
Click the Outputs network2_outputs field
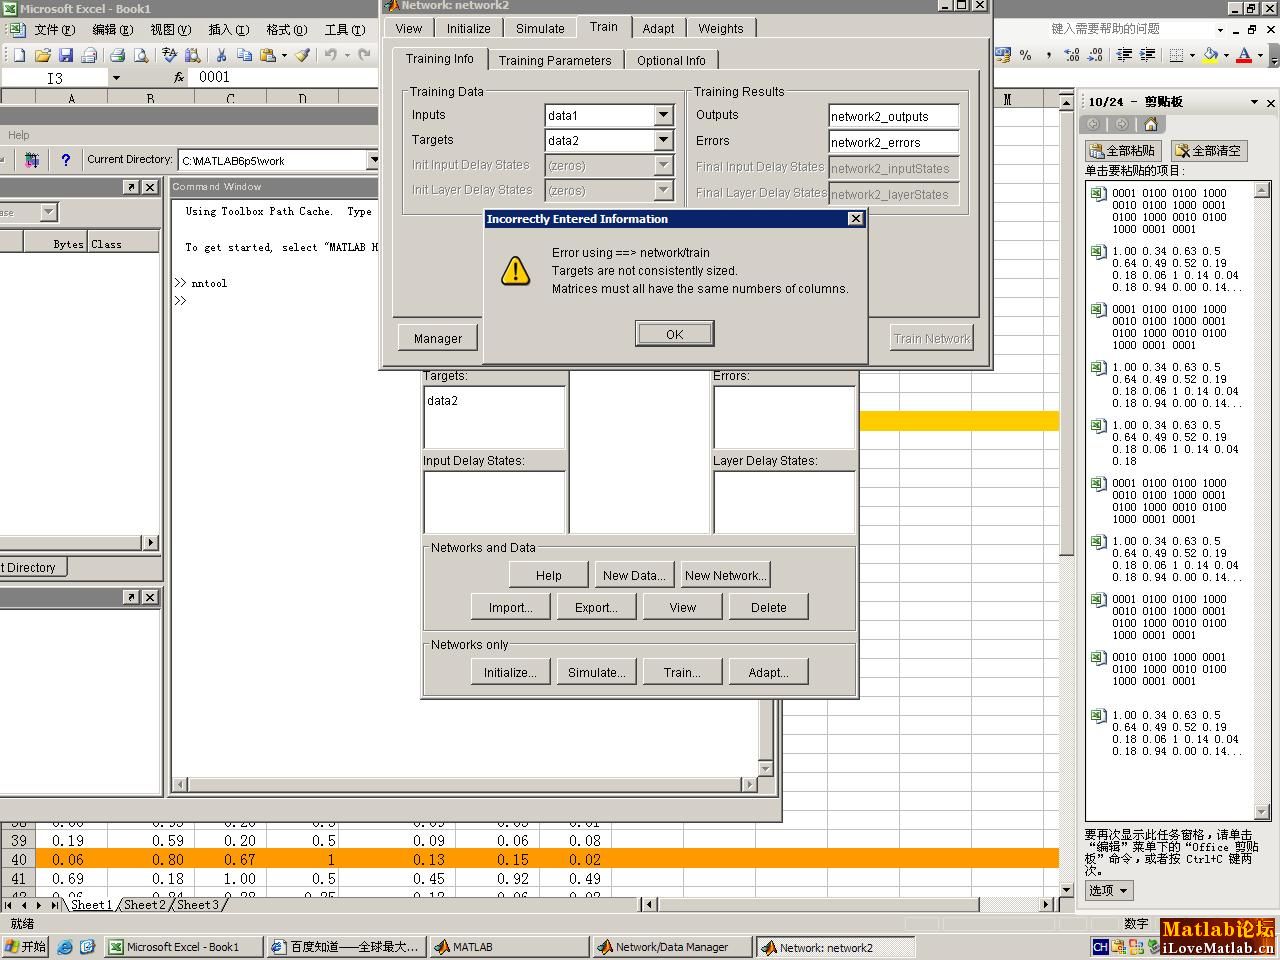tap(894, 116)
